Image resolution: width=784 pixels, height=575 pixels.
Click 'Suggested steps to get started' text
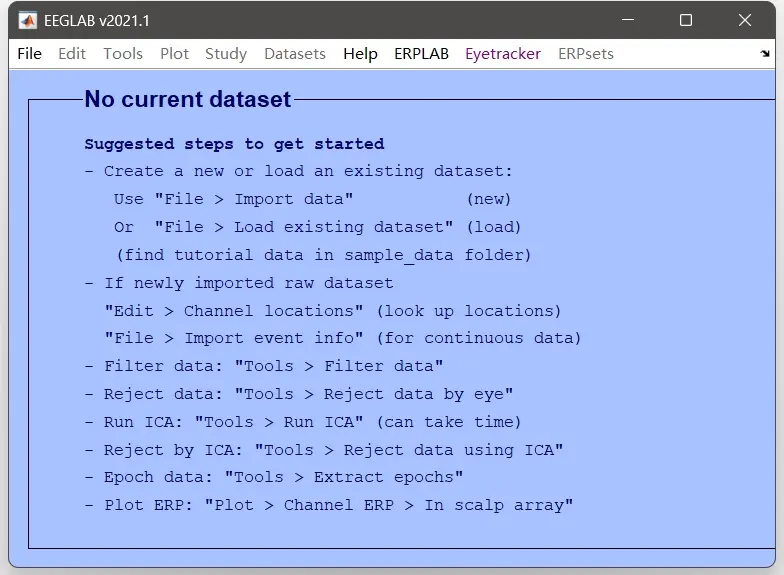point(234,144)
